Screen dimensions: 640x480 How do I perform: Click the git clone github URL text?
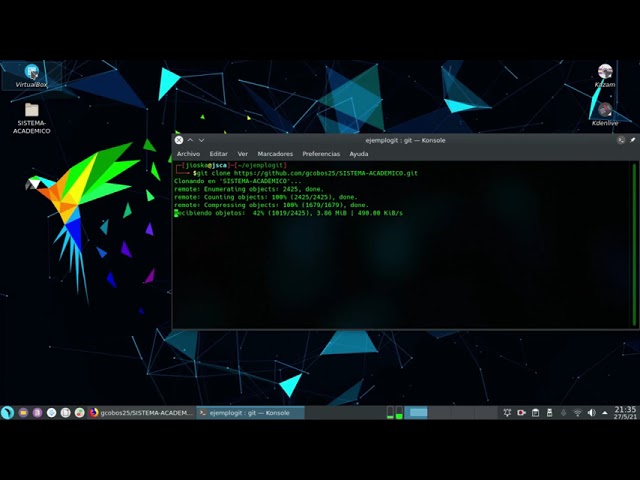click(x=326, y=173)
